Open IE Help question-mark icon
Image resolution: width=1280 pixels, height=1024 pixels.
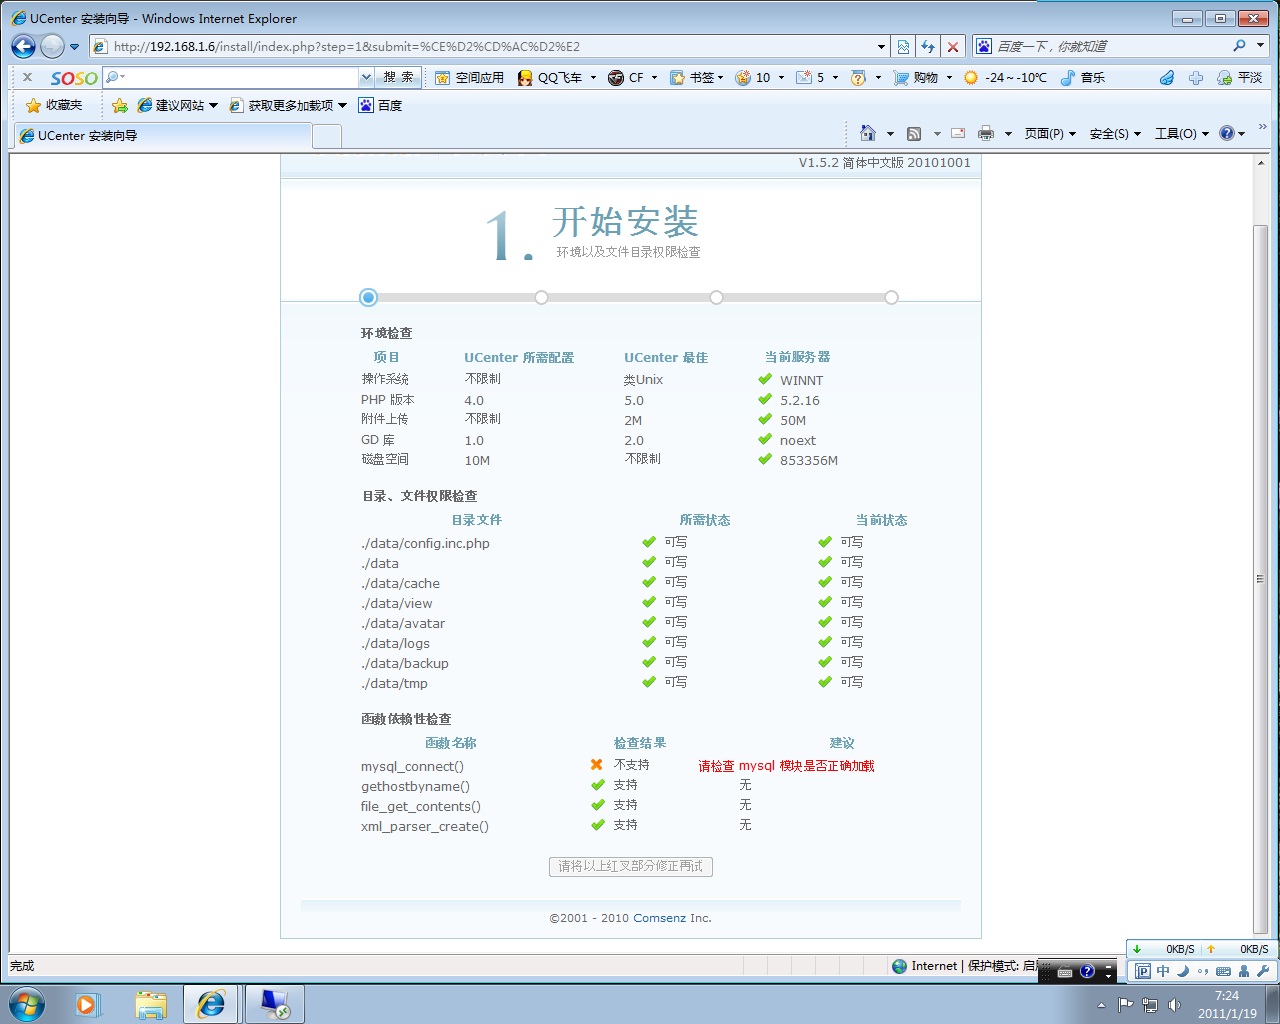pyautogui.click(x=1227, y=133)
